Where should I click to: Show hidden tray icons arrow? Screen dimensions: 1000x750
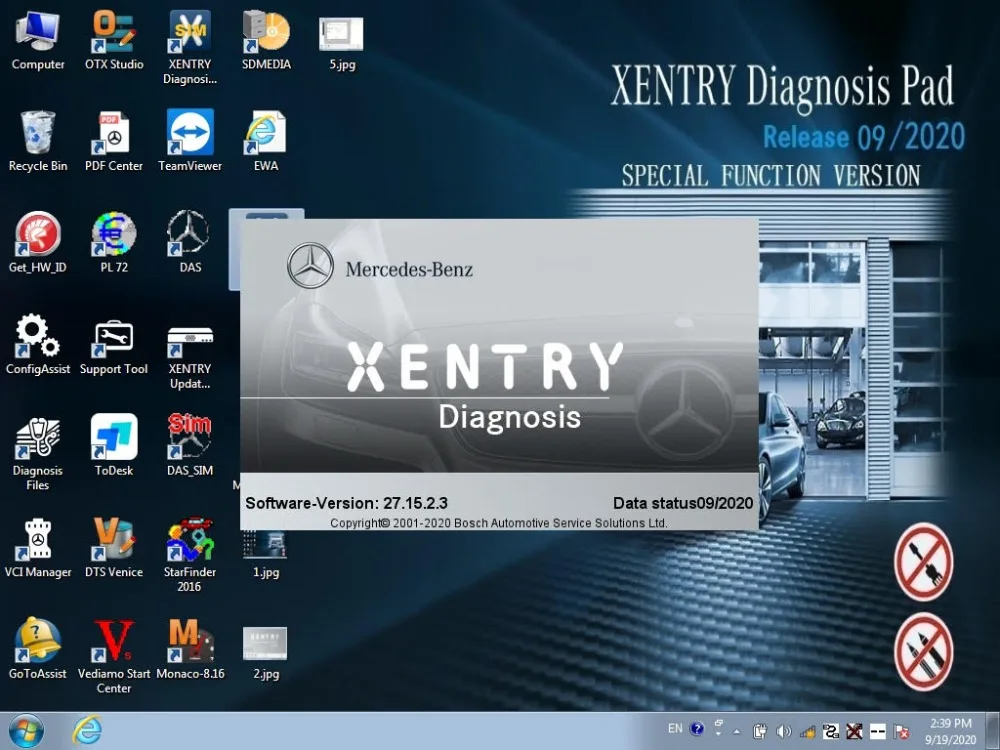[x=737, y=732]
